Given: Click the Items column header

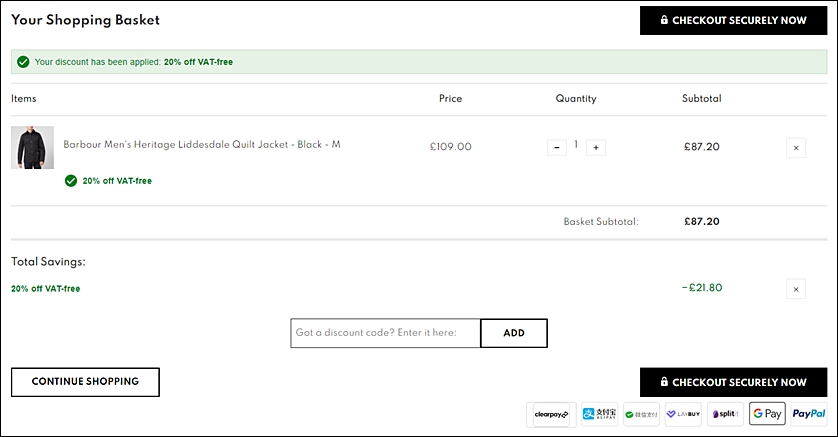Looking at the screenshot, I should (x=24, y=98).
